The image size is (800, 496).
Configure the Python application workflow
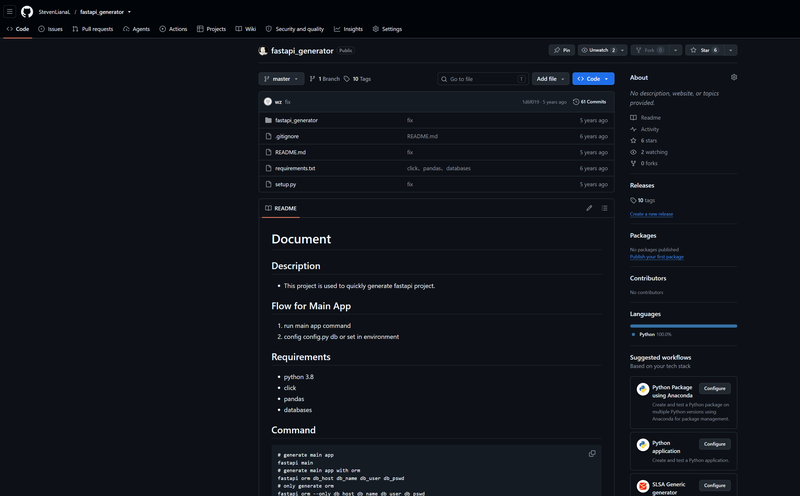(714, 444)
